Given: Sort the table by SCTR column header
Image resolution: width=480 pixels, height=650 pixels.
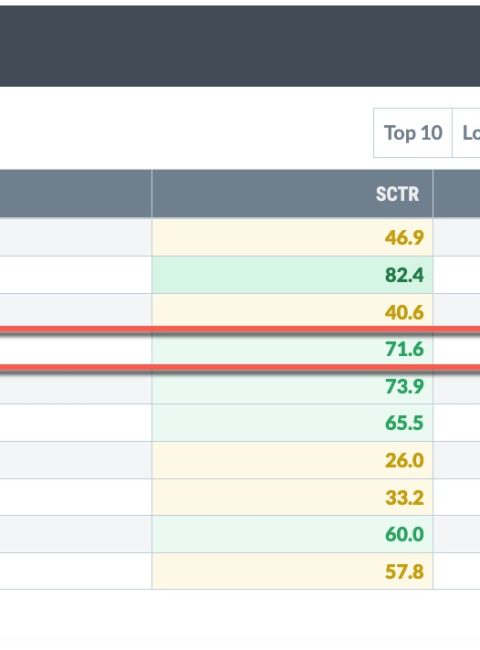Looking at the screenshot, I should click(x=292, y=194).
